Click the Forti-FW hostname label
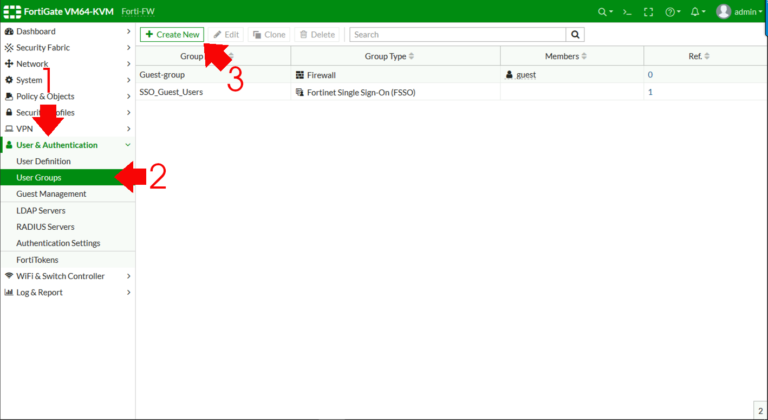The image size is (768, 420). tap(138, 11)
